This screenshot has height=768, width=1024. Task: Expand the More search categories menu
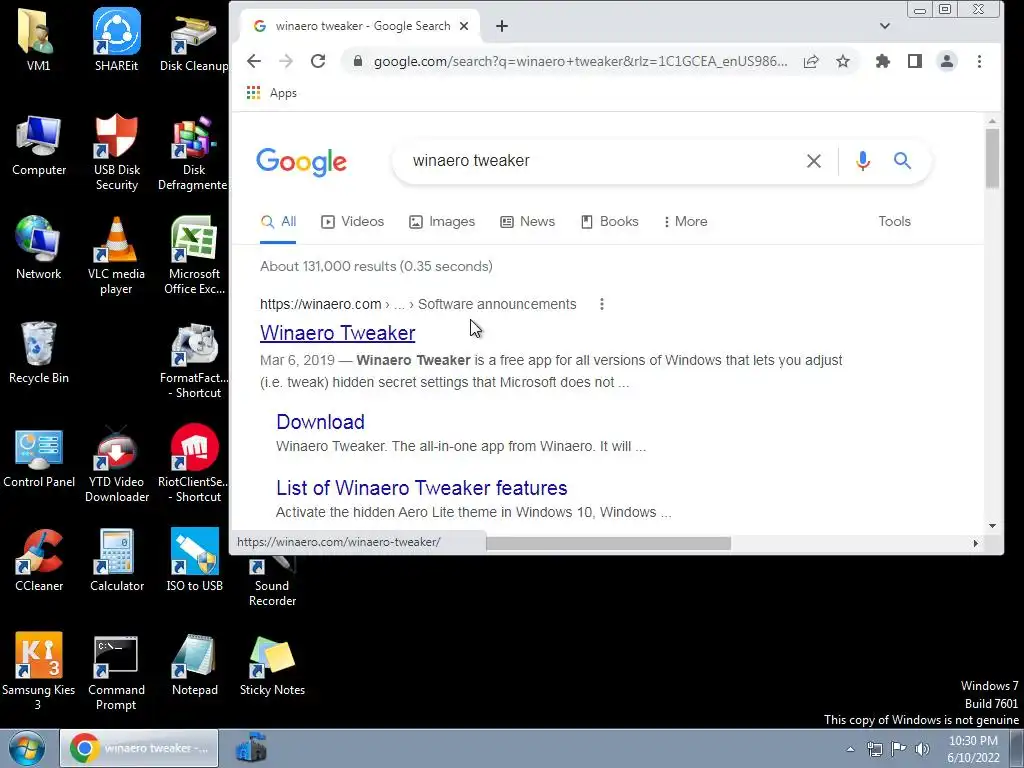click(x=685, y=222)
